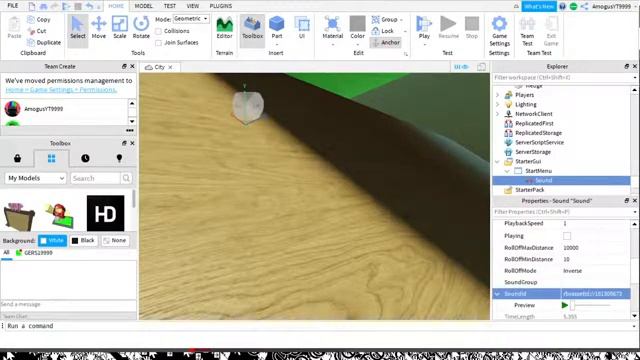This screenshot has height=360, width=640.
Task: Click the Group button
Action: coord(384,20)
